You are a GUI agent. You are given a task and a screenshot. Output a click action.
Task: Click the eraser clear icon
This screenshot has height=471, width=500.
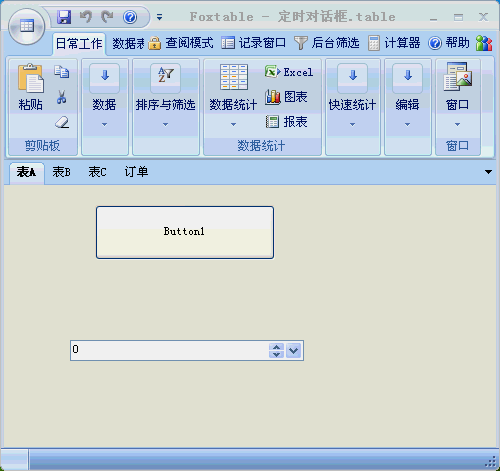(x=62, y=122)
